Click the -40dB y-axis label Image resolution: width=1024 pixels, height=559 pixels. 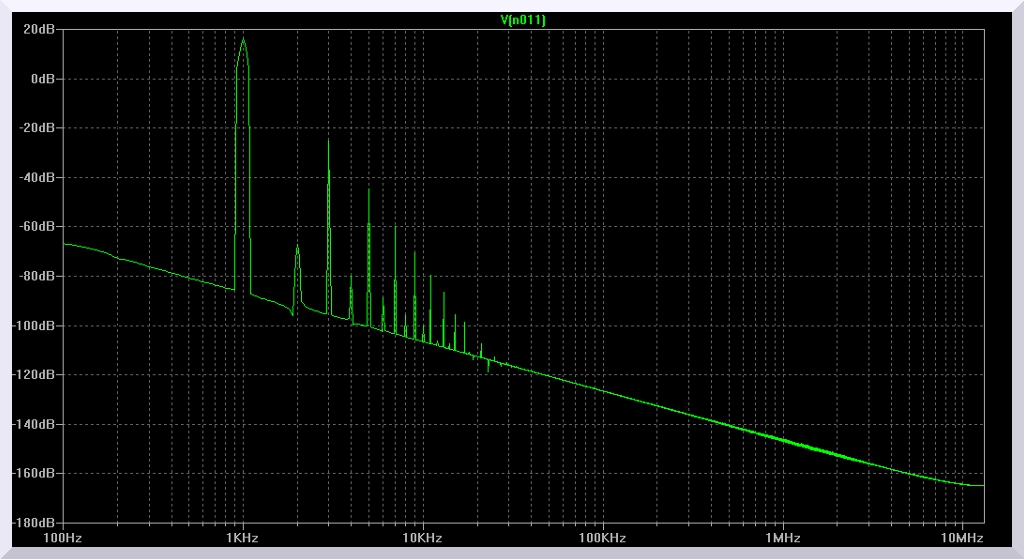(37, 178)
